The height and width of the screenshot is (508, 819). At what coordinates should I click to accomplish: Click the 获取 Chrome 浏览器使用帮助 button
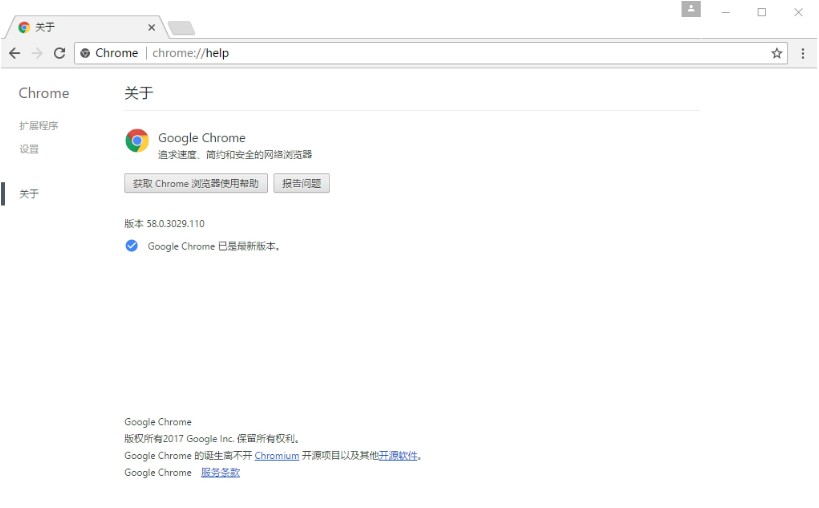point(196,183)
